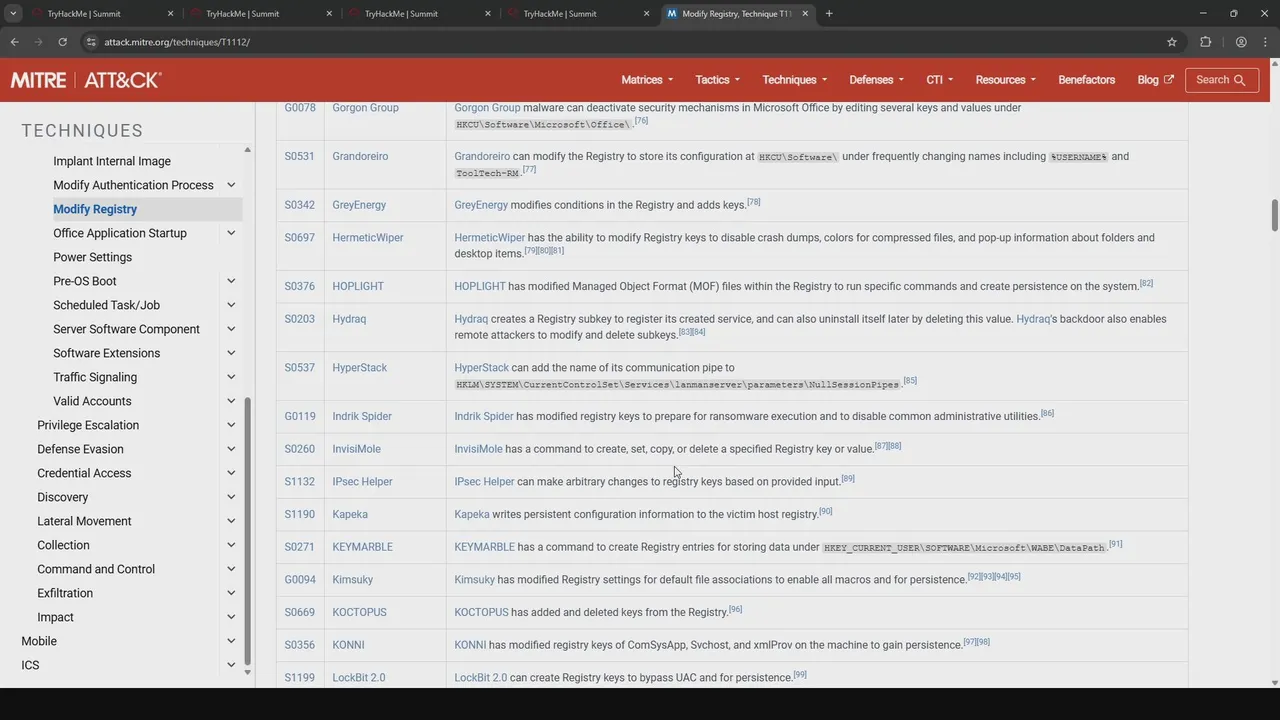
Task: Bookmark this page with the star icon
Action: pos(1172,42)
